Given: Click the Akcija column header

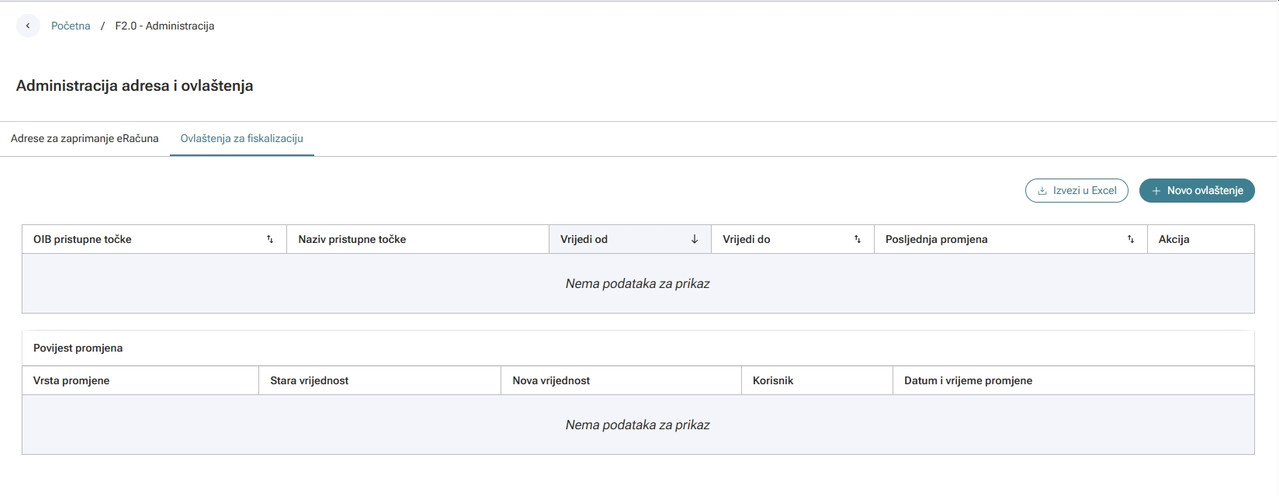Looking at the screenshot, I should (1200, 240).
